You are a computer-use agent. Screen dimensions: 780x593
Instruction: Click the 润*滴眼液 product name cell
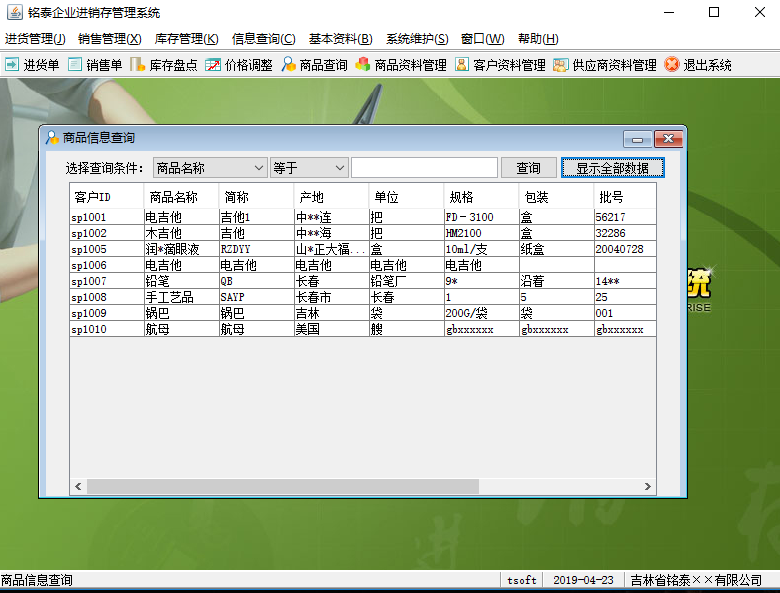pyautogui.click(x=181, y=249)
